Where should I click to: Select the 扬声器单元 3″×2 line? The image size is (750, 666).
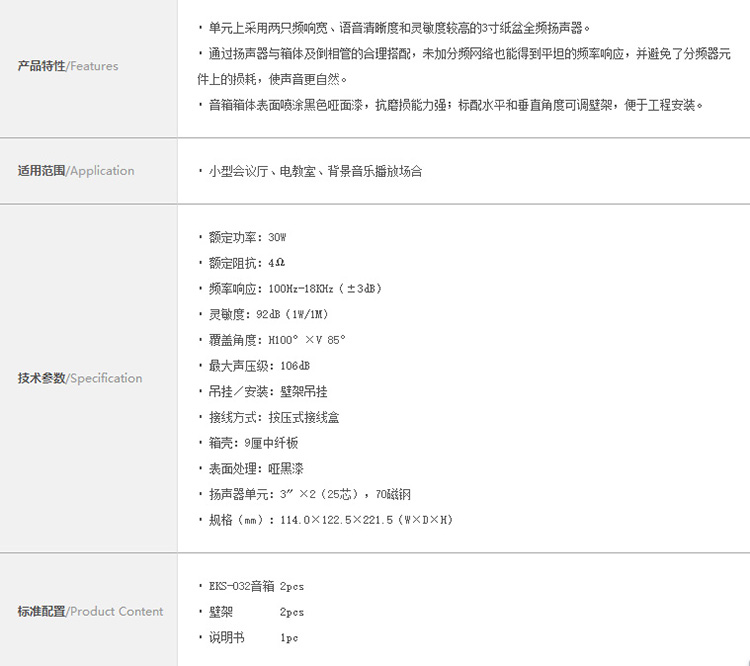tap(310, 494)
